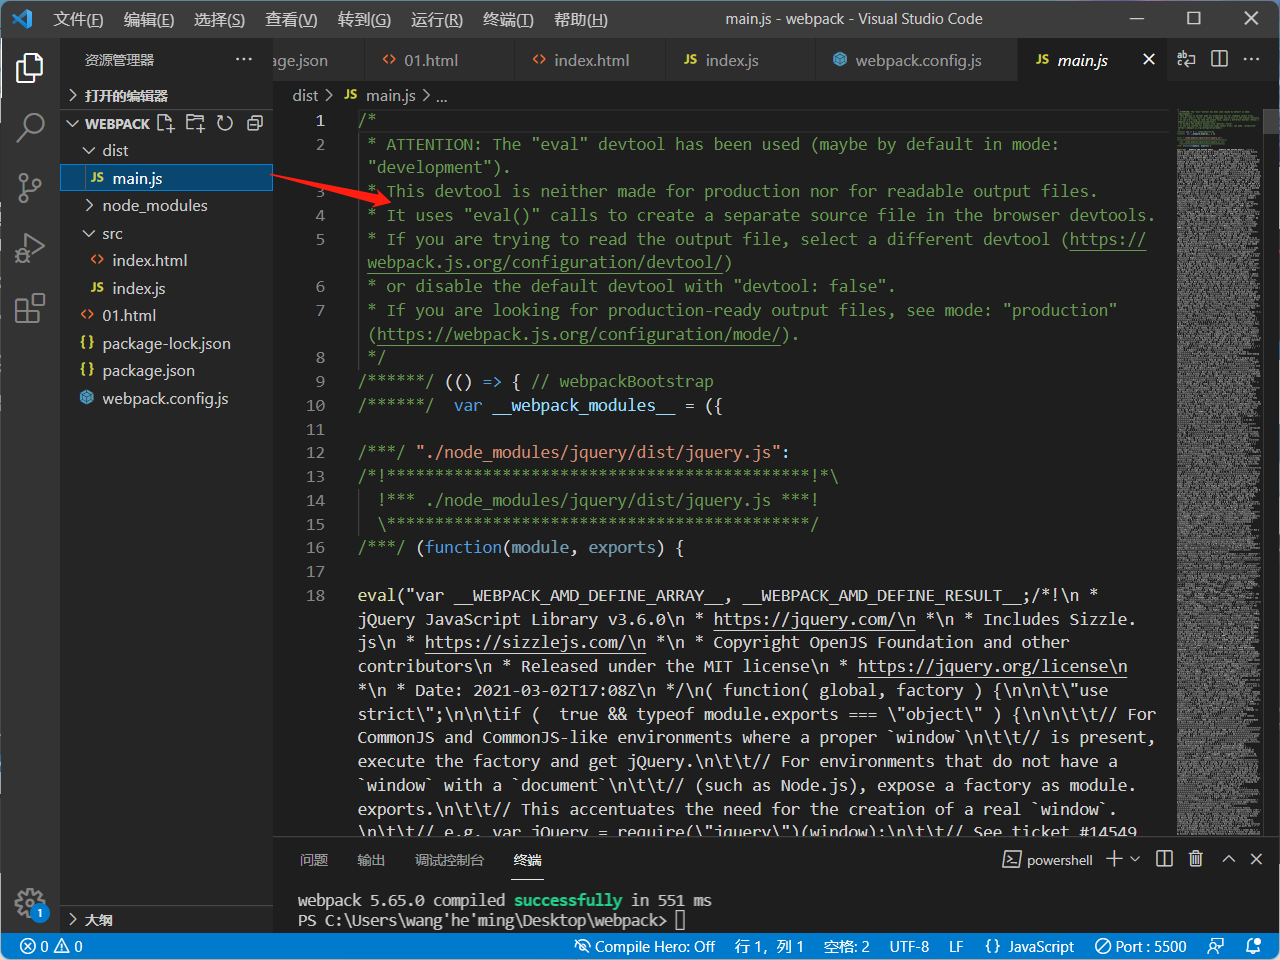Open the Explorer view in activity bar
The width and height of the screenshot is (1280, 960).
30,68
